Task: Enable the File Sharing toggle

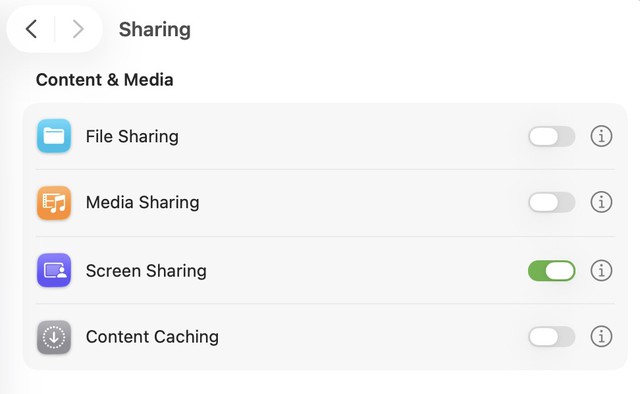Action: (x=552, y=136)
